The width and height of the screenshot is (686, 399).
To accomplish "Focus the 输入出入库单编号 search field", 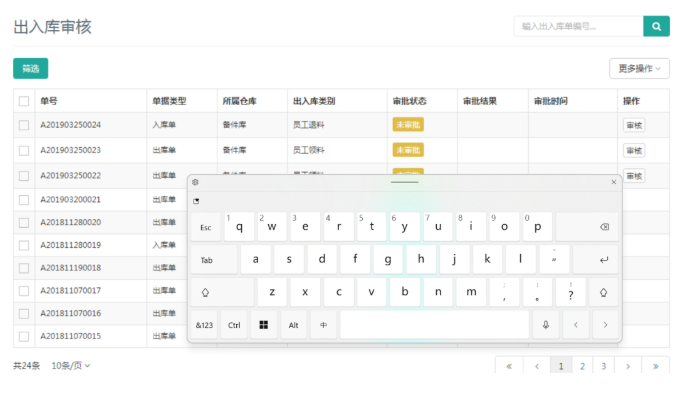I will [578, 26].
